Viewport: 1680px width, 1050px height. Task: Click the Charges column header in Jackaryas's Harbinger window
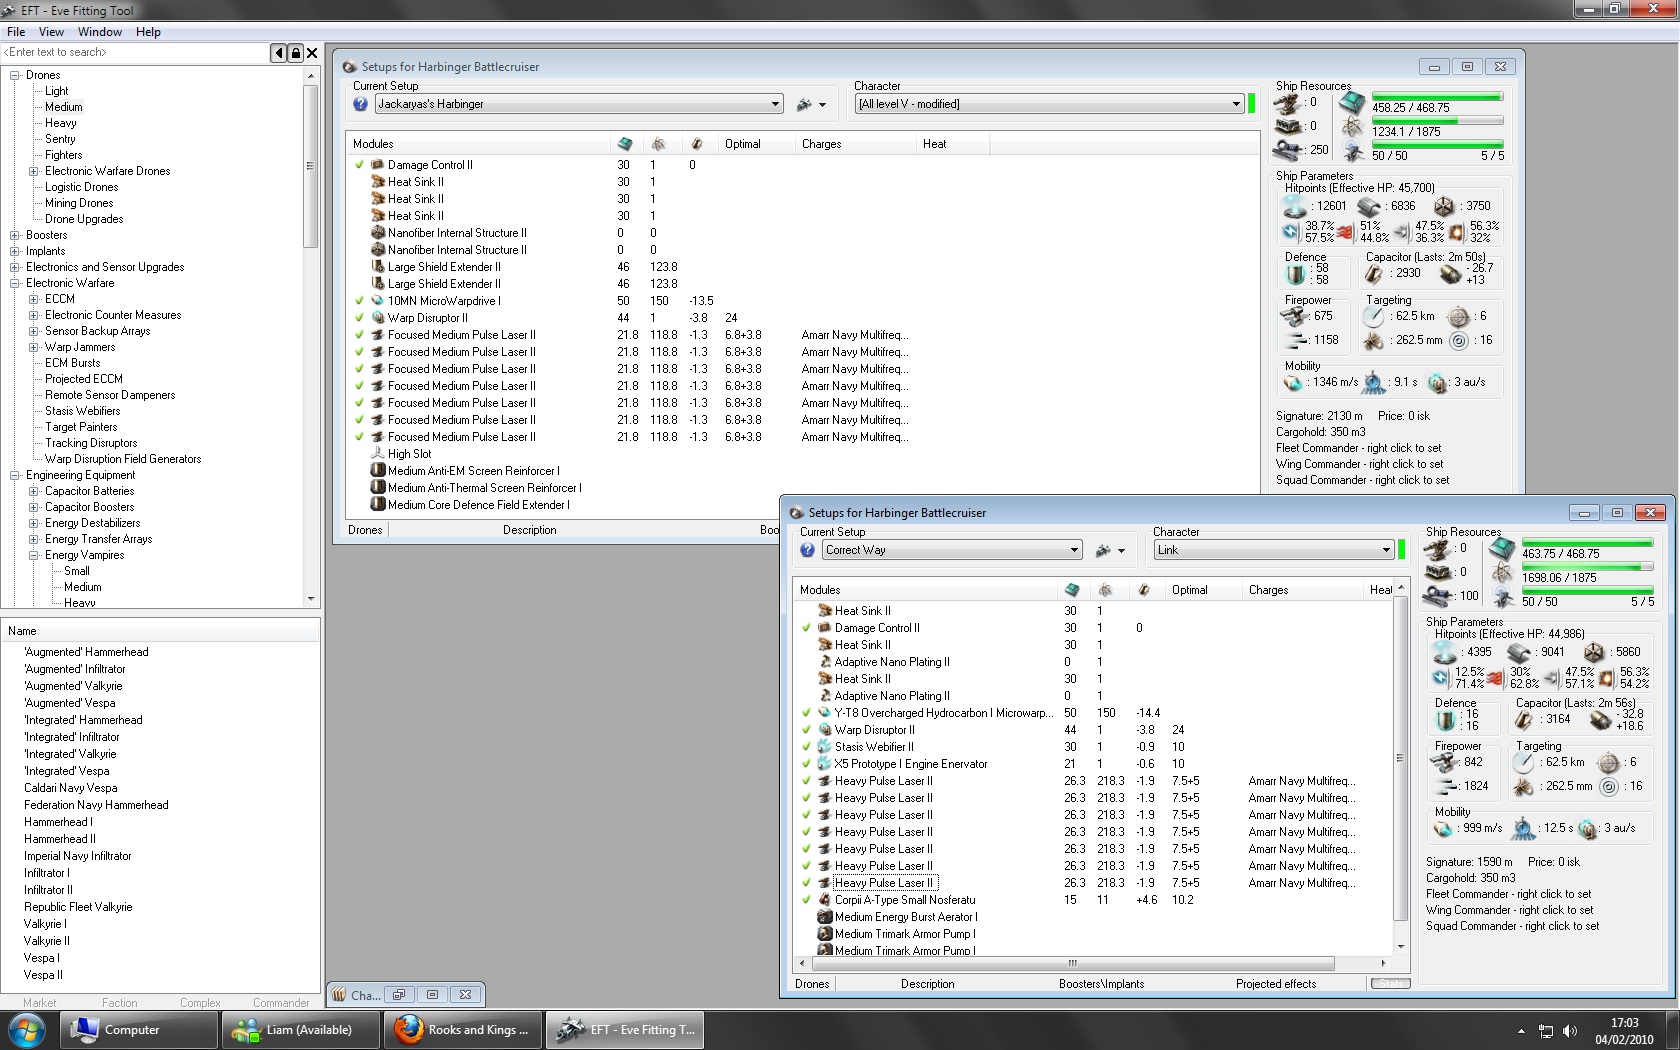[855, 144]
